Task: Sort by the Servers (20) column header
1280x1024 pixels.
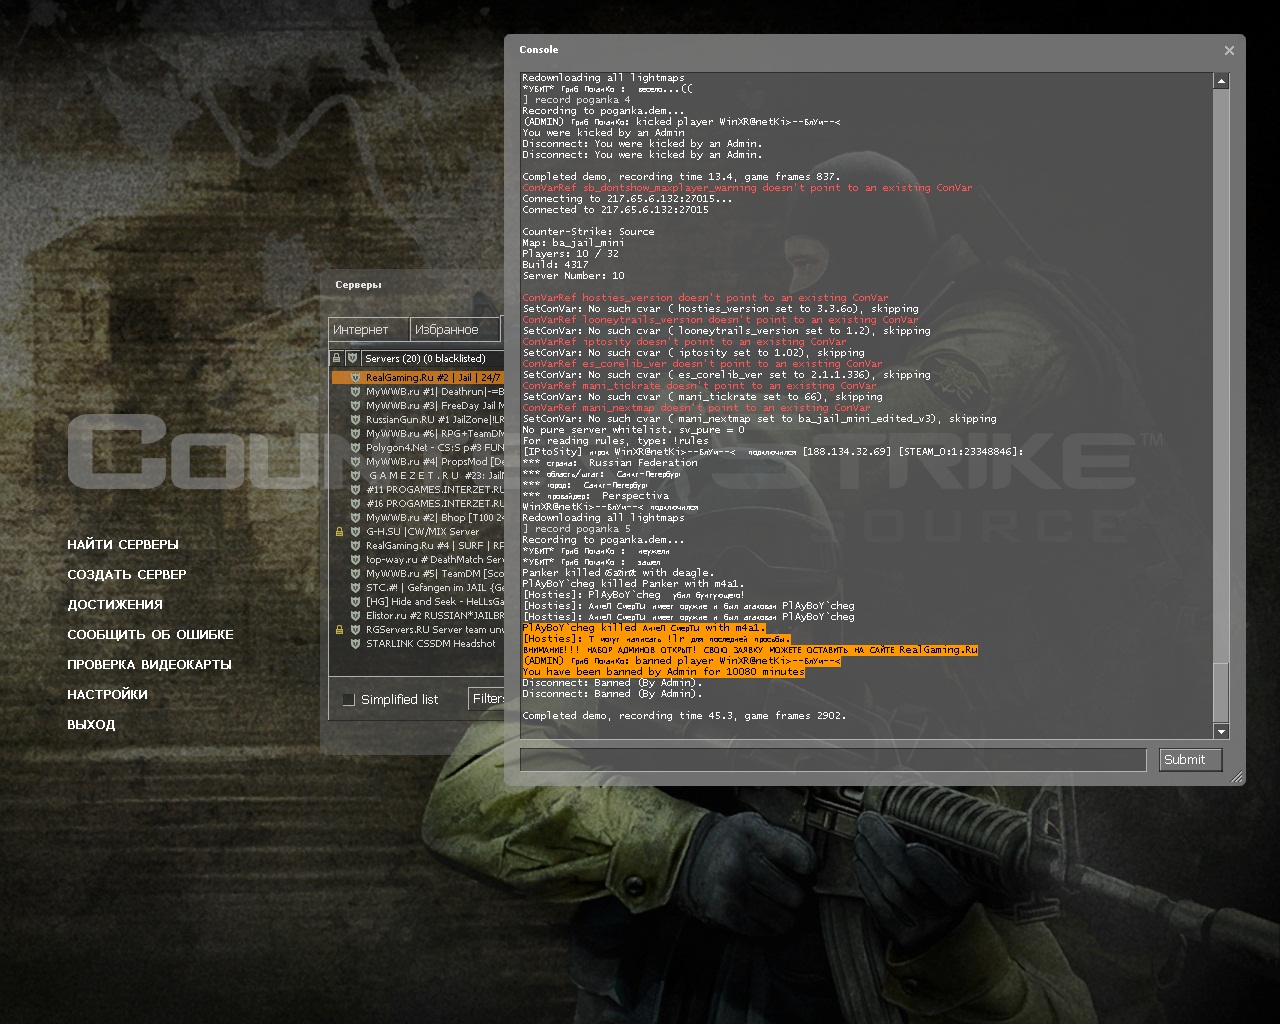Action: pyautogui.click(x=432, y=358)
